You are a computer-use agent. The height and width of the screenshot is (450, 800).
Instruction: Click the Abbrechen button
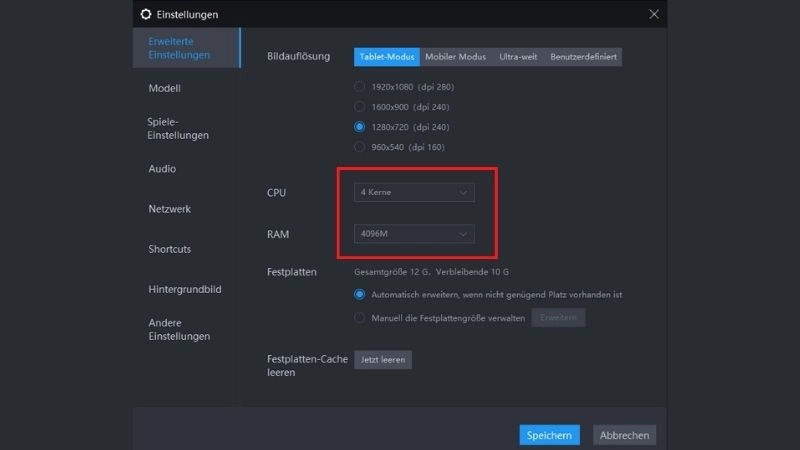(625, 435)
